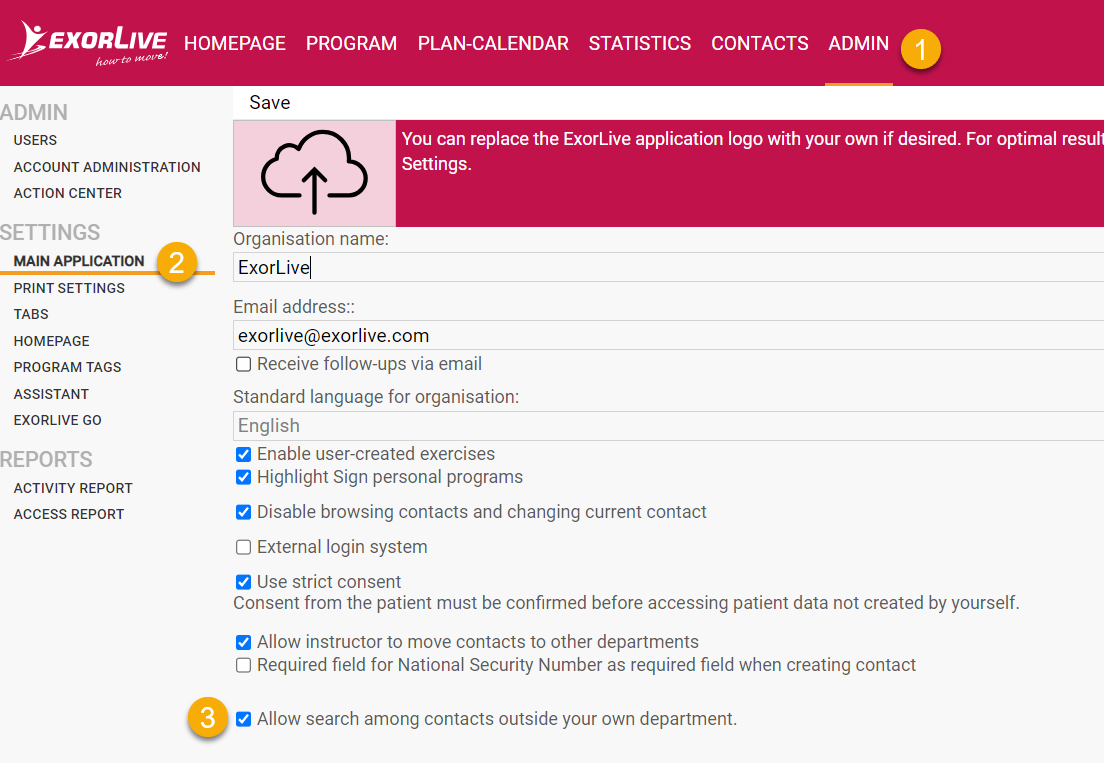Uncheck Highlight Sign personal programs
This screenshot has height=763, width=1104.
[x=243, y=477]
